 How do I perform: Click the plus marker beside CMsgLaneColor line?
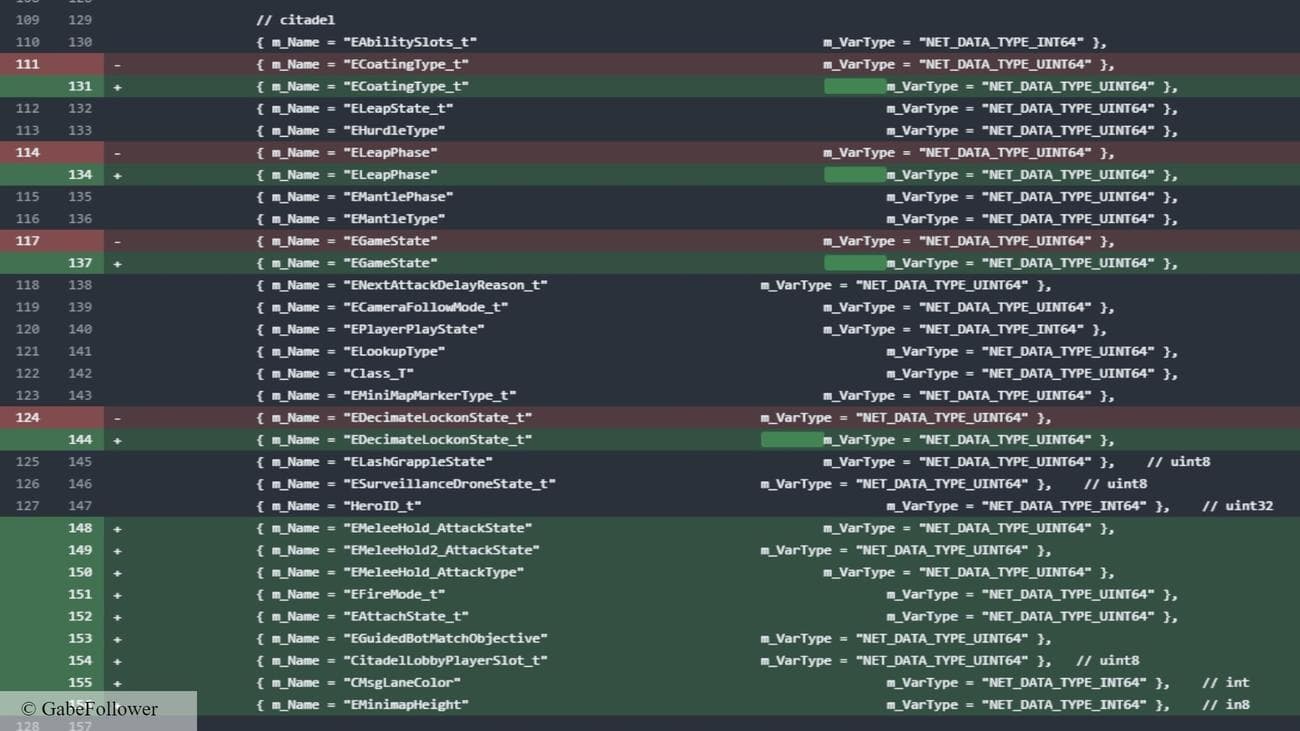point(117,683)
